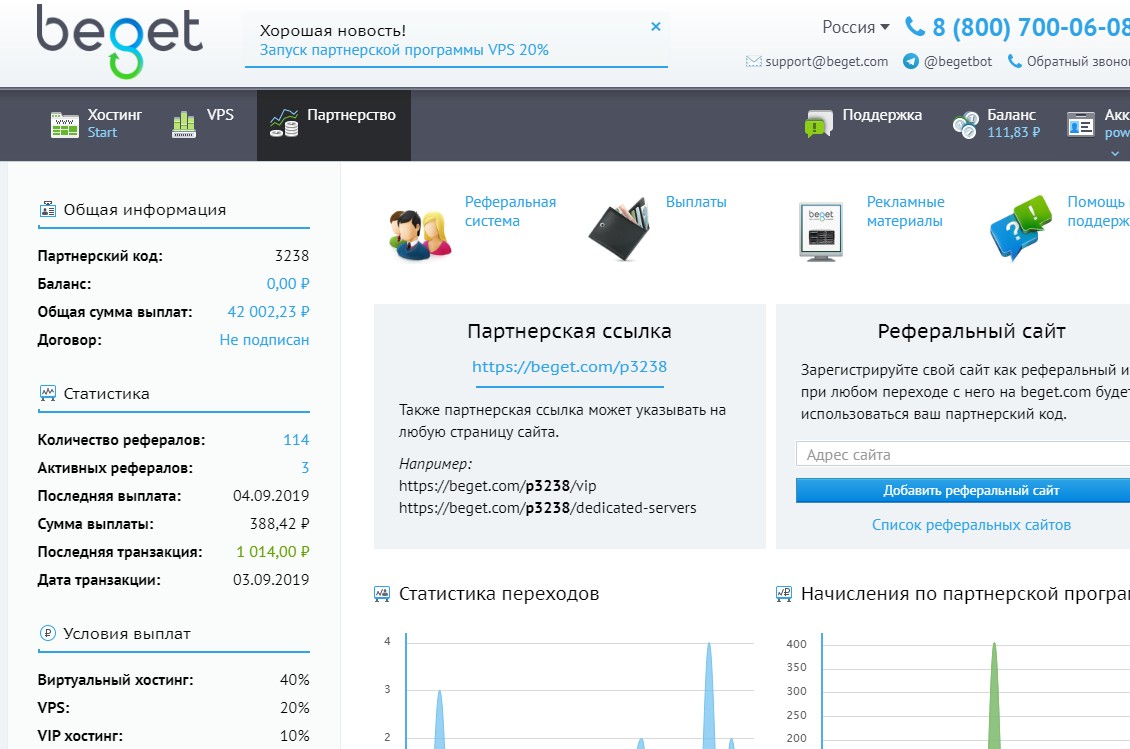Close the good news banner

click(656, 27)
